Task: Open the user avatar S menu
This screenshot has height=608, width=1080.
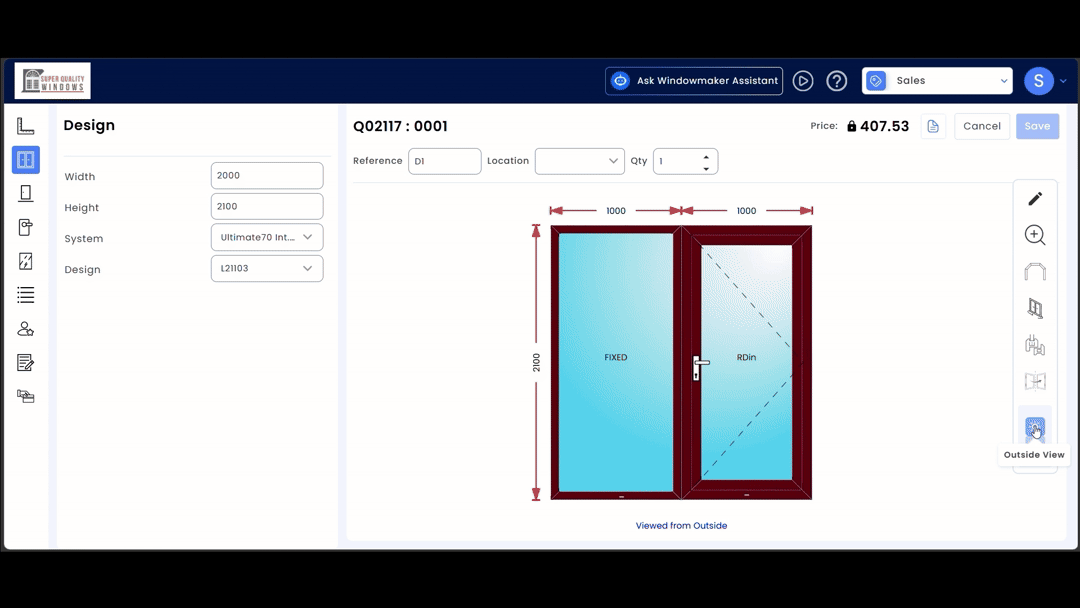Action: click(1039, 81)
